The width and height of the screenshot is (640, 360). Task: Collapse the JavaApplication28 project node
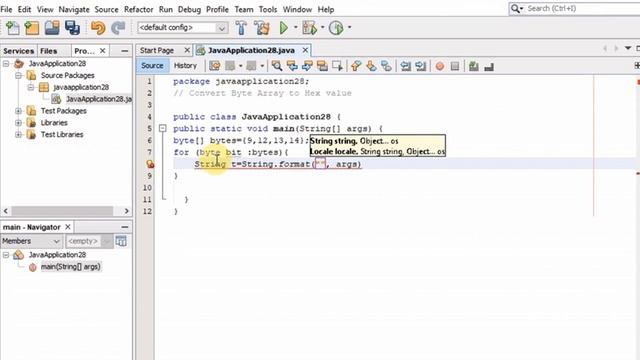6,64
